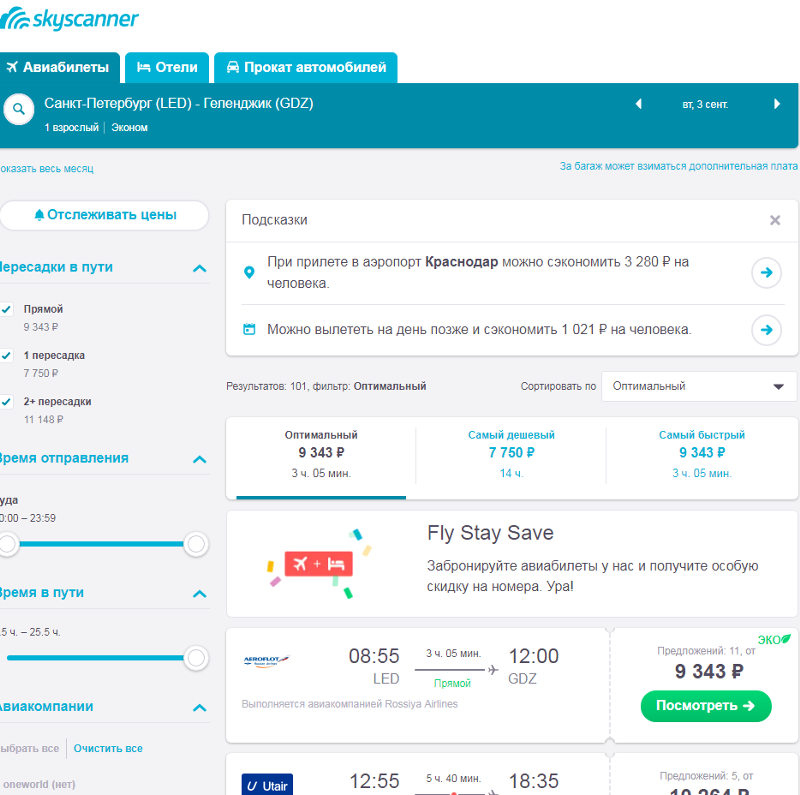Click the Эконом cabin class text
The width and height of the screenshot is (800, 795).
(x=130, y=127)
